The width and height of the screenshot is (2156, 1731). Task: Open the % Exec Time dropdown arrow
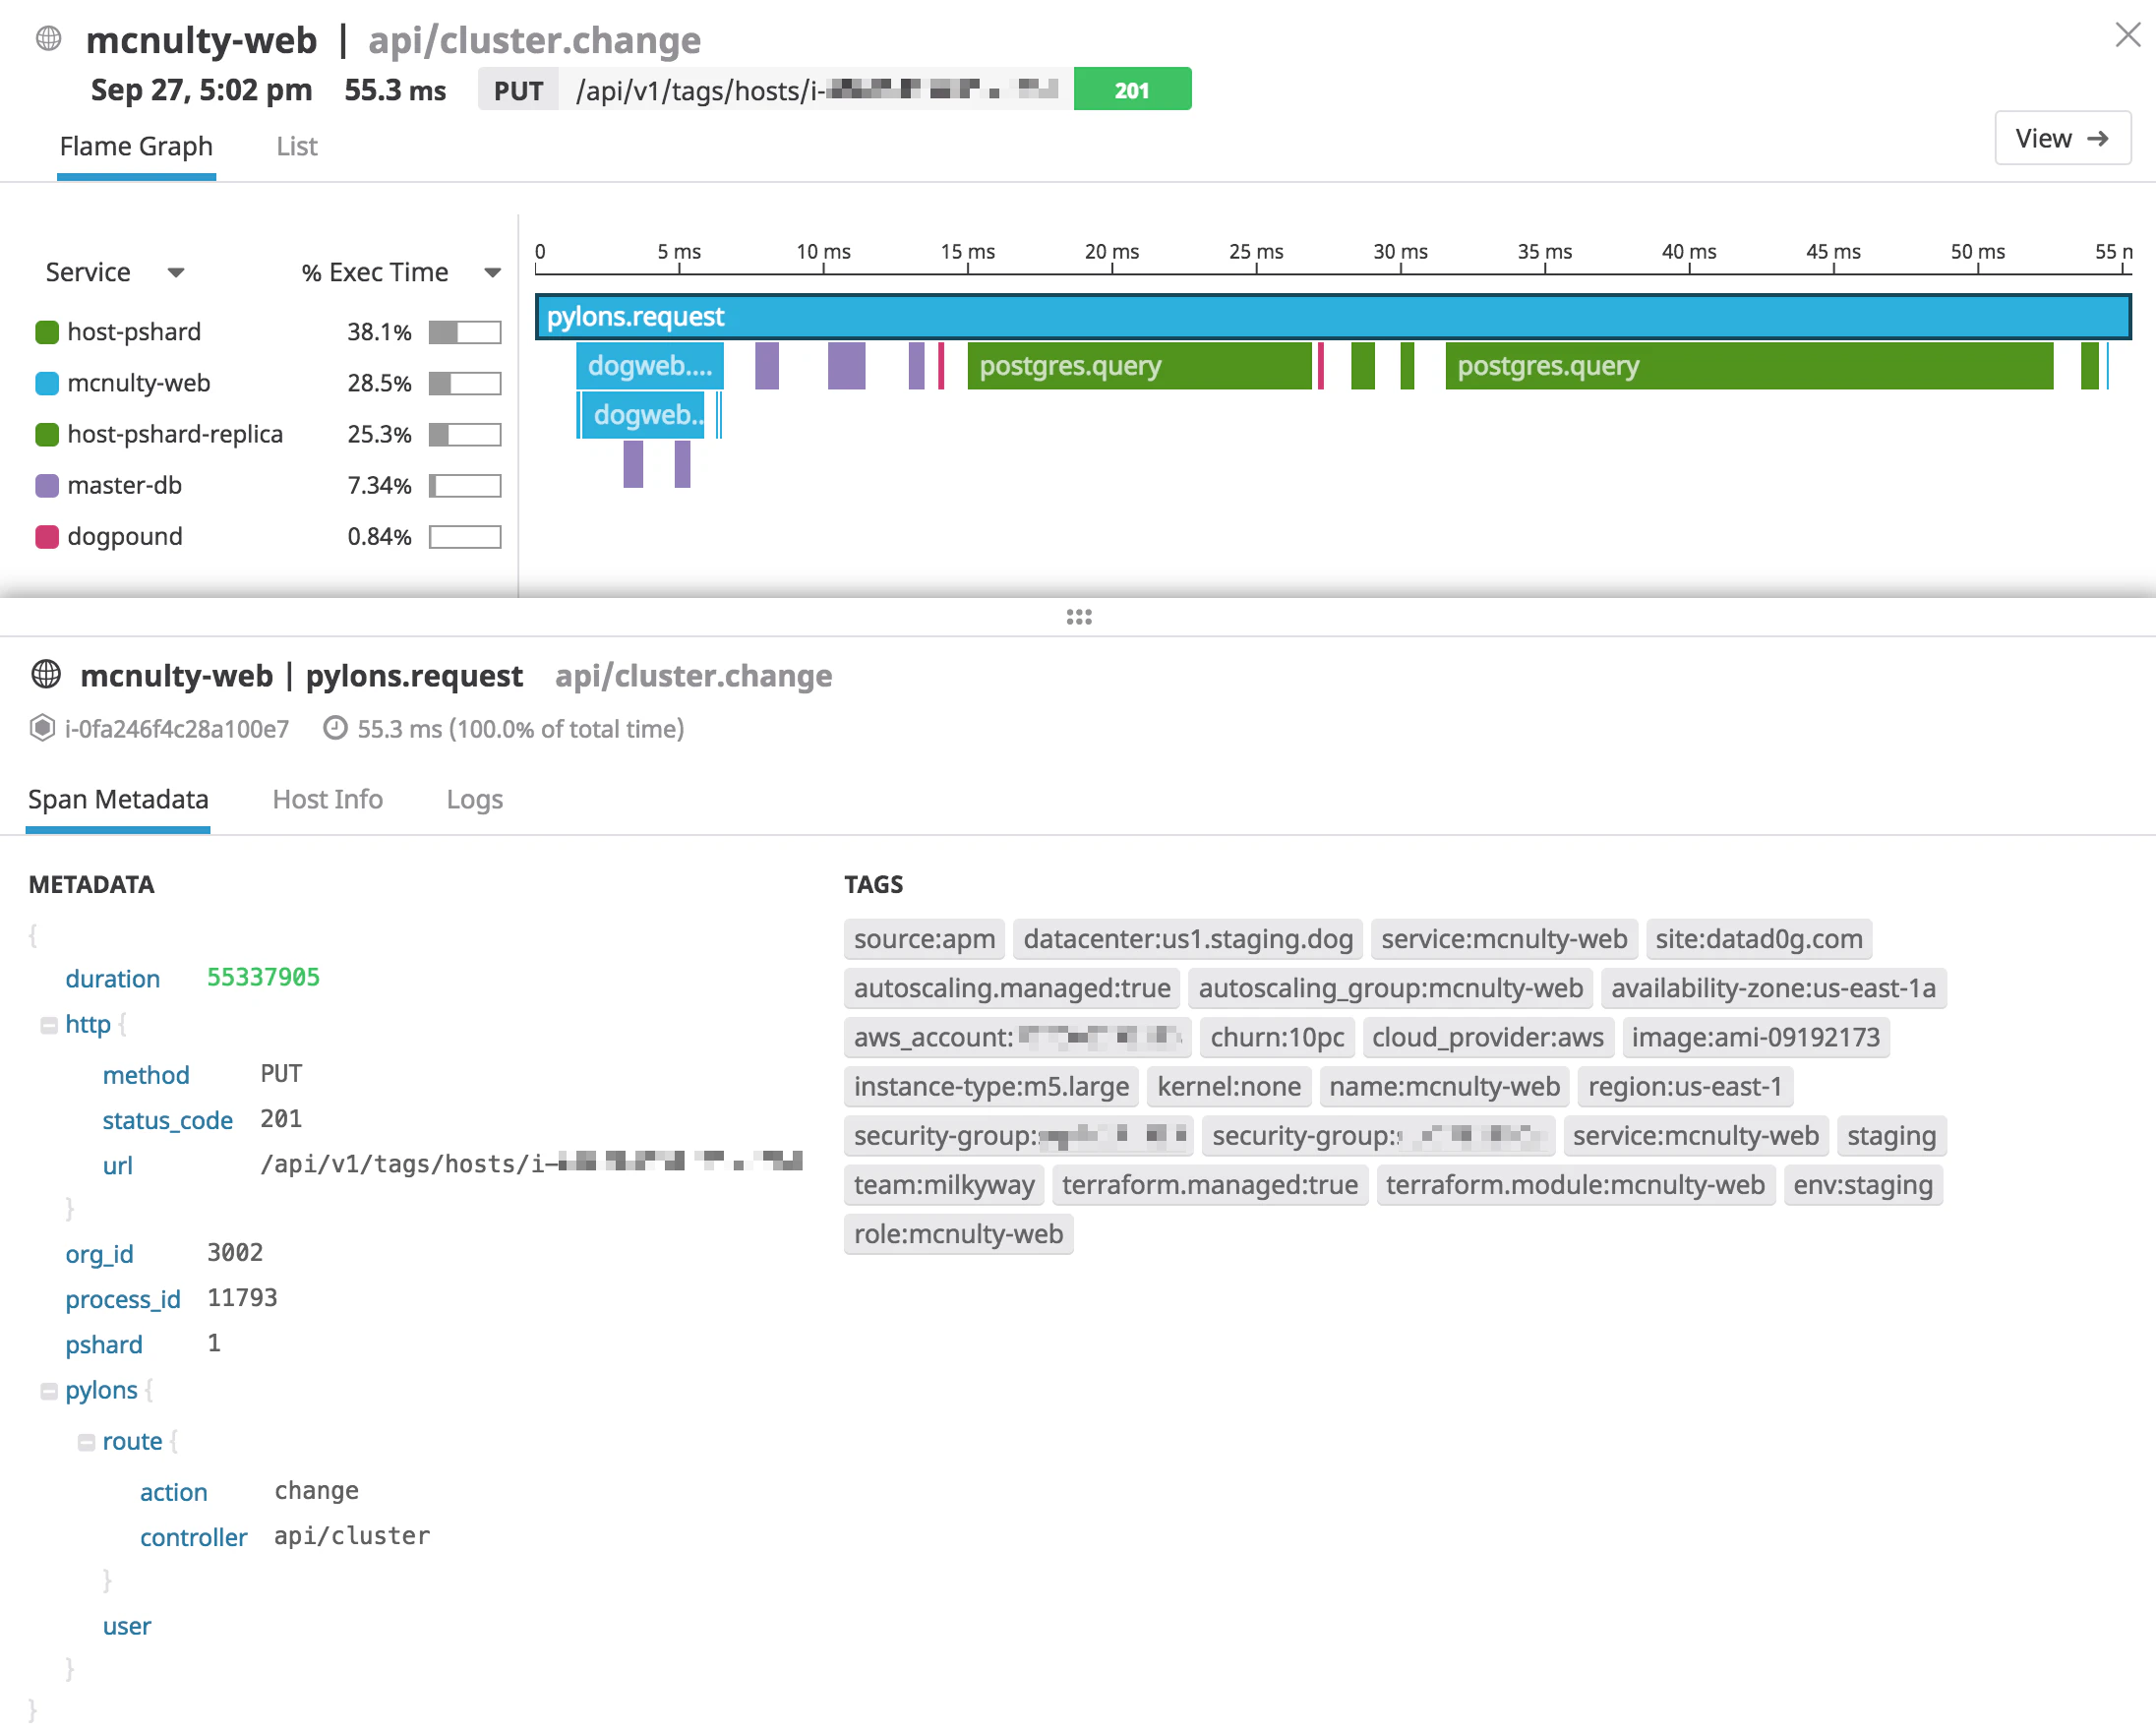[492, 272]
